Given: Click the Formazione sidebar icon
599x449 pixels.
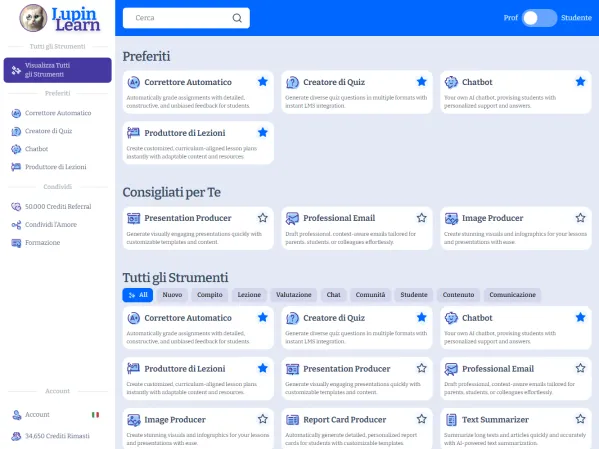Looking at the screenshot, I should click(16, 243).
